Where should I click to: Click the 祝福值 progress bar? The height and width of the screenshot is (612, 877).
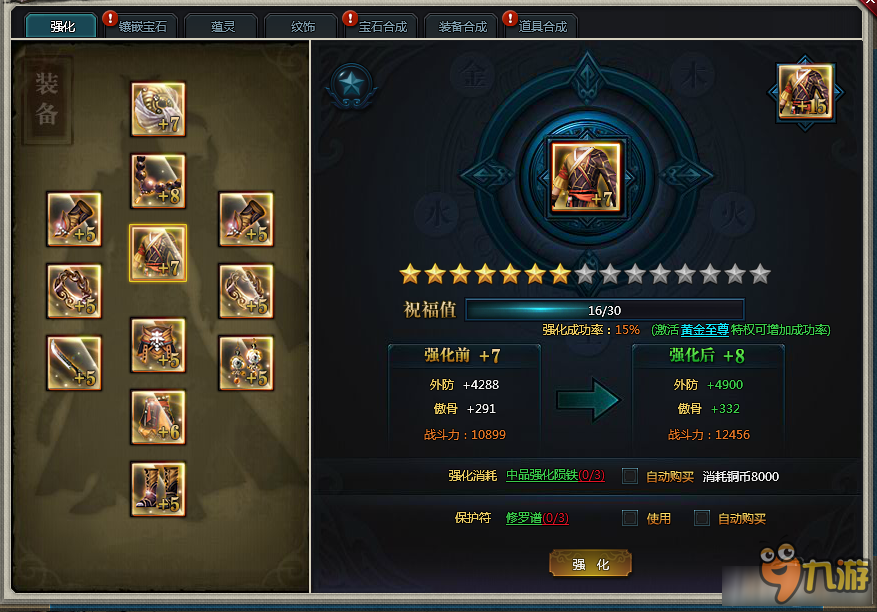605,310
